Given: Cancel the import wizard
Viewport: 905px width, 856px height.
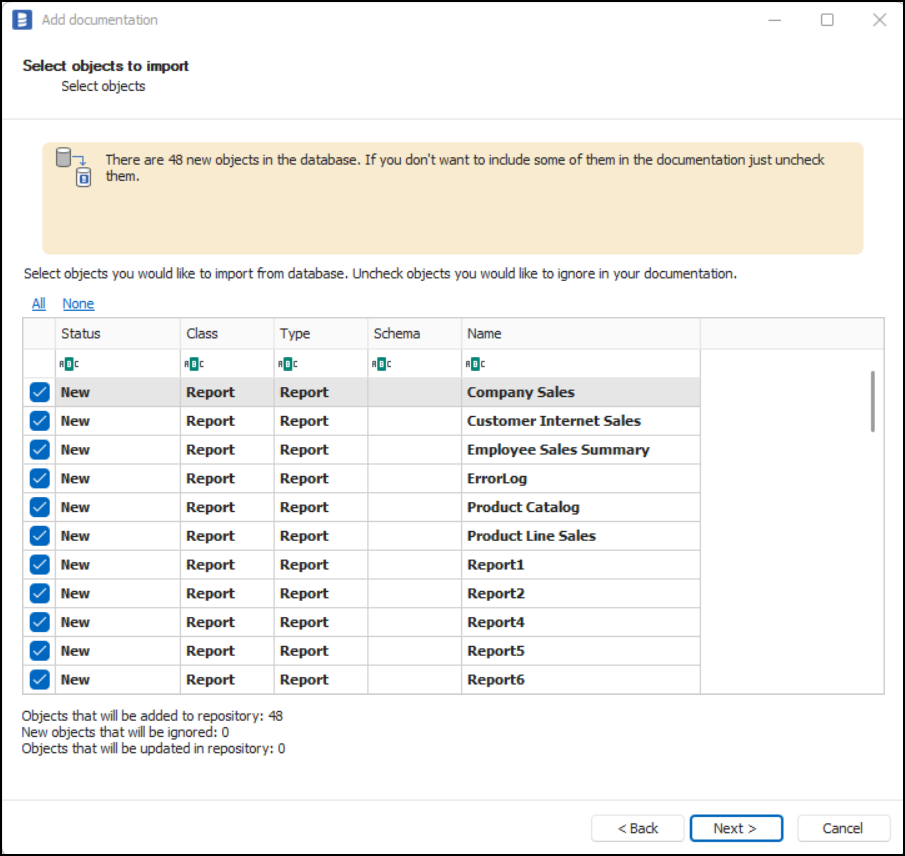Looking at the screenshot, I should (x=843, y=828).
